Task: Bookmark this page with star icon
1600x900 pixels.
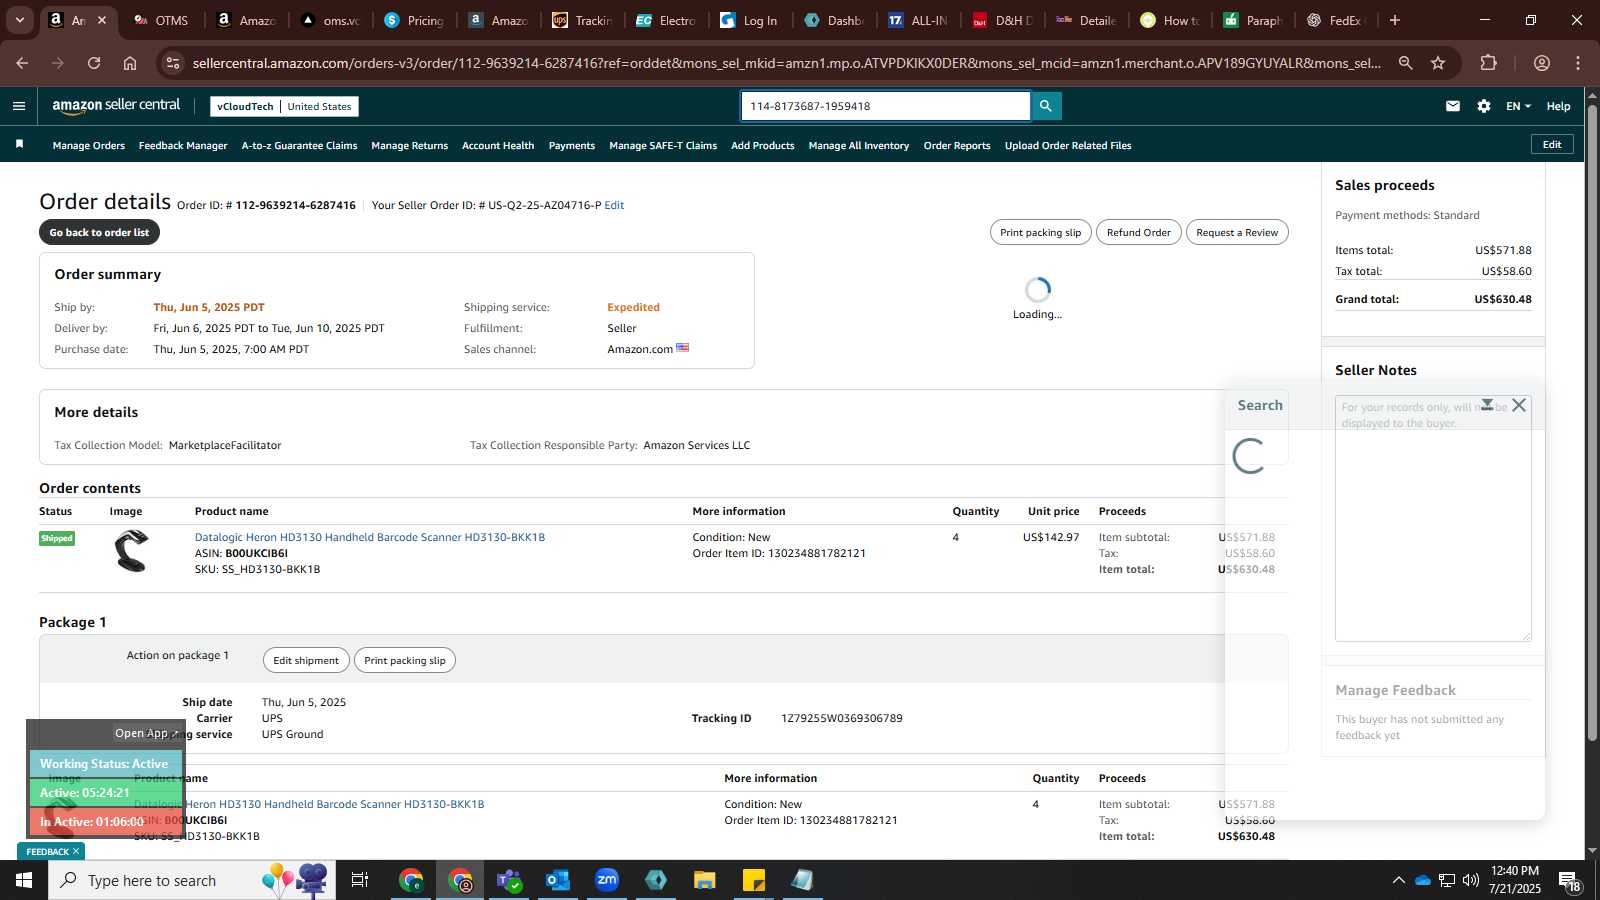Action: coord(1438,63)
